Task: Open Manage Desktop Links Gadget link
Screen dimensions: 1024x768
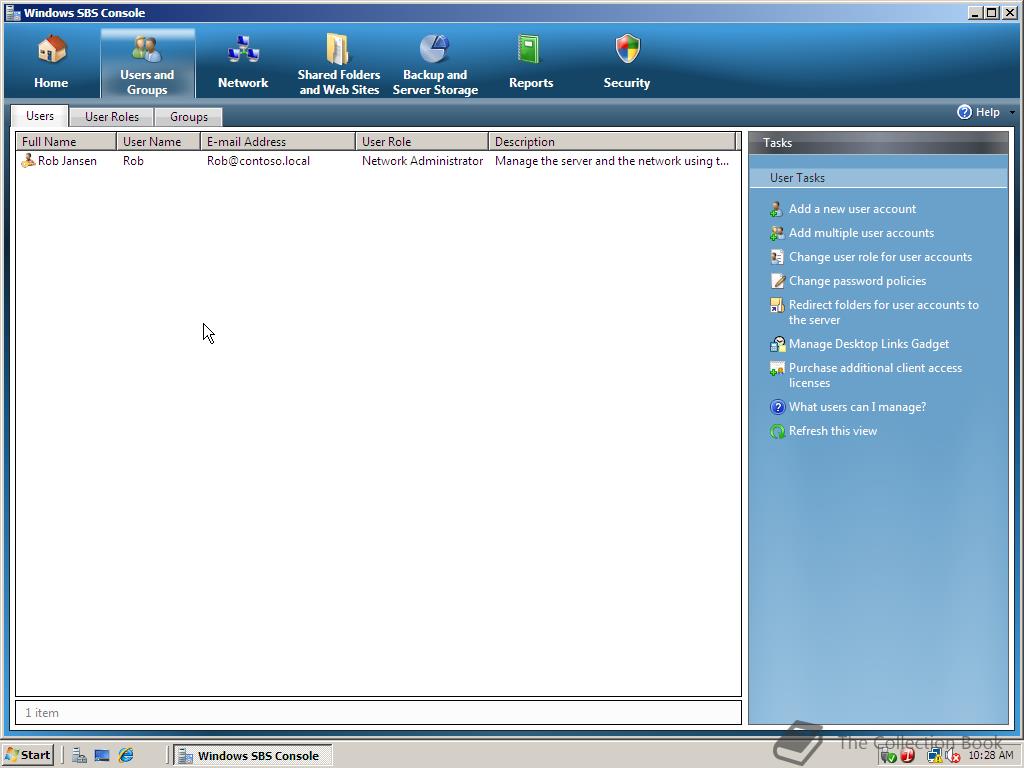Action: (x=869, y=344)
